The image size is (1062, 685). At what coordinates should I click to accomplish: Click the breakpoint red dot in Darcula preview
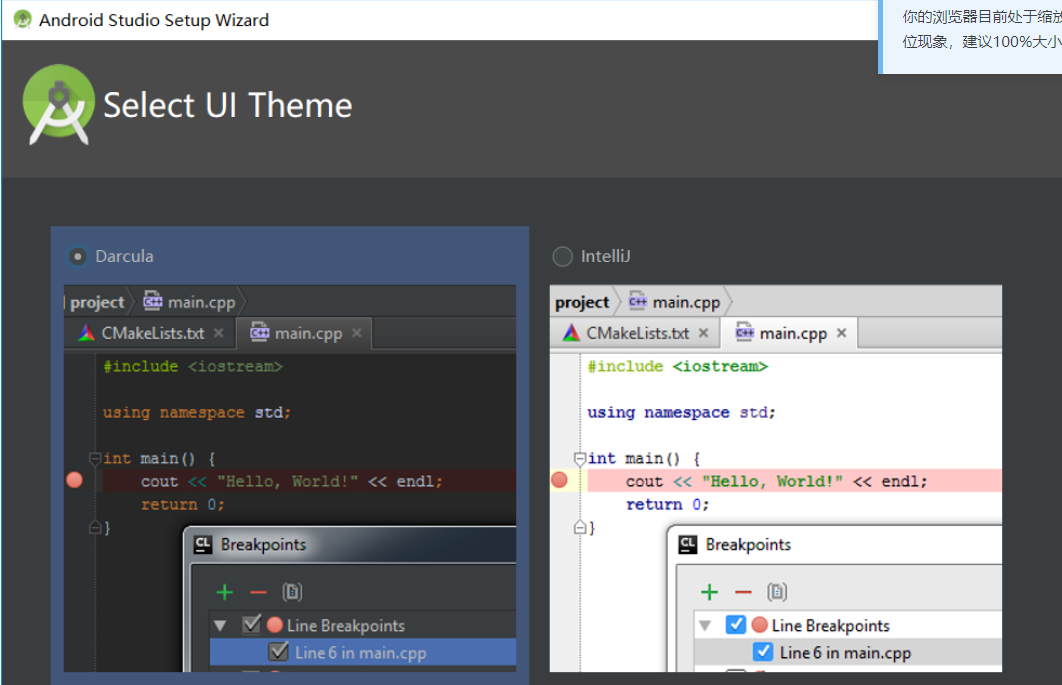coord(75,480)
